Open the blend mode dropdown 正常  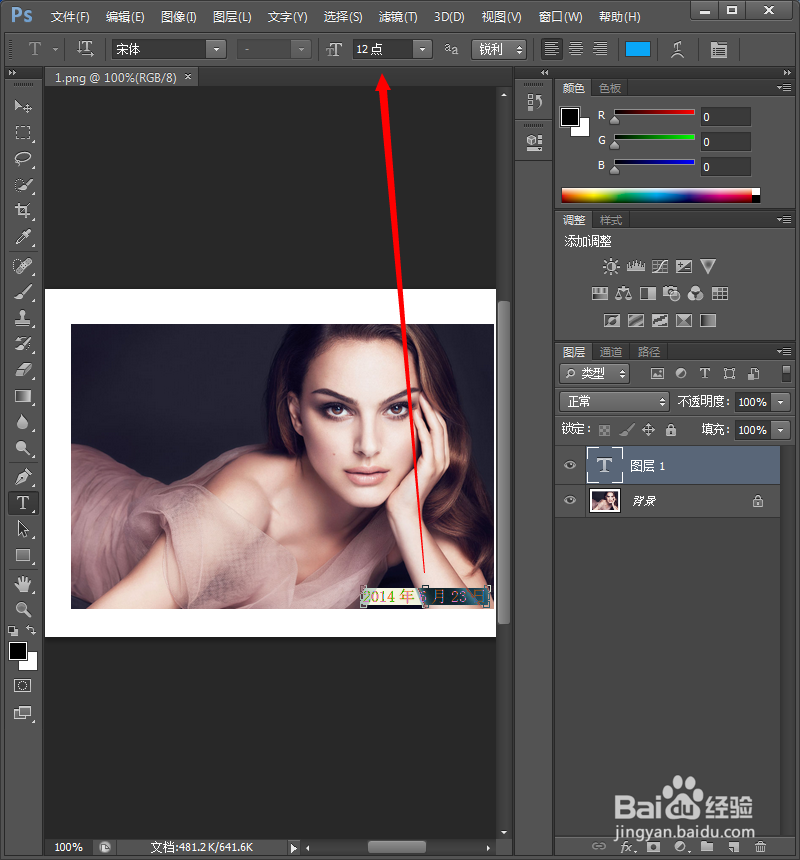click(614, 401)
